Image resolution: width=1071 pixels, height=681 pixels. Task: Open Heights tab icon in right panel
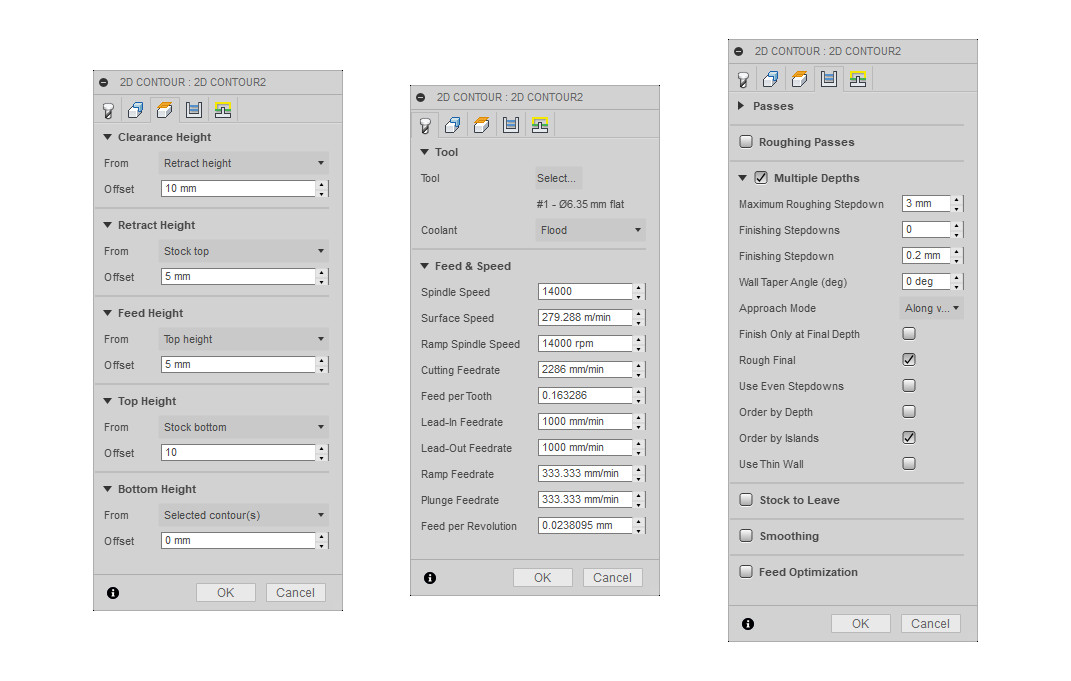(x=800, y=79)
